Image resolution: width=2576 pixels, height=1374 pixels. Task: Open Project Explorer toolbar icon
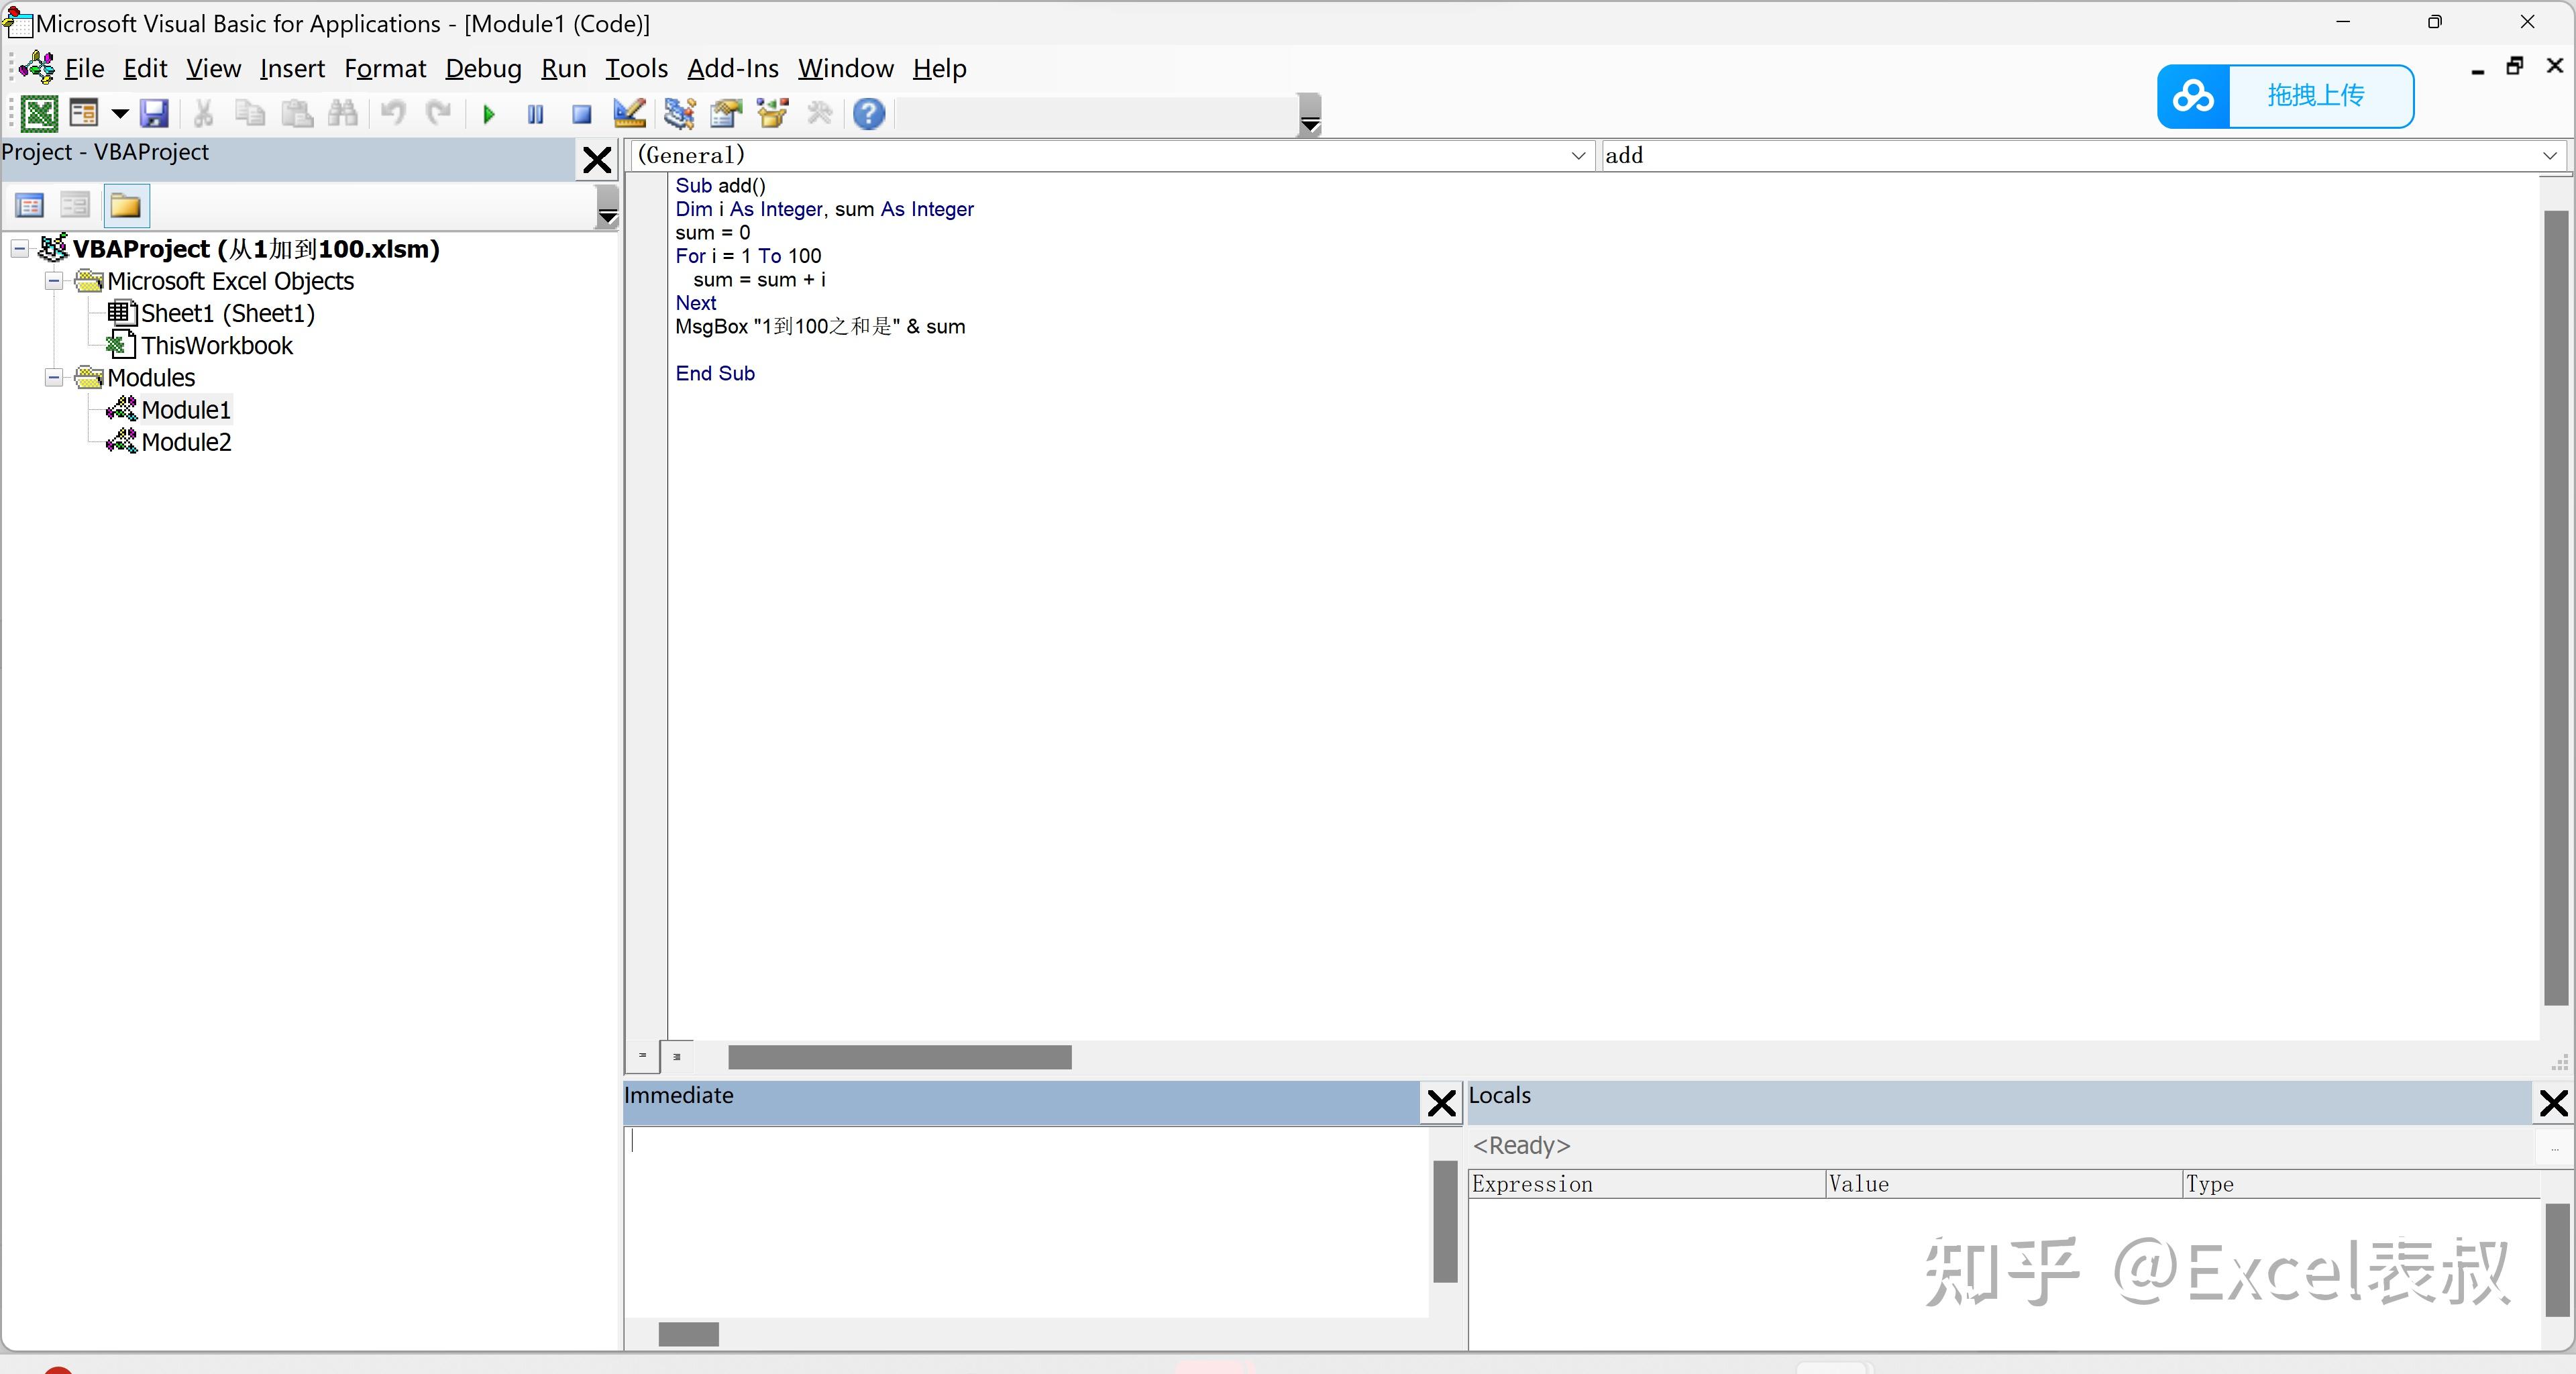(x=679, y=114)
